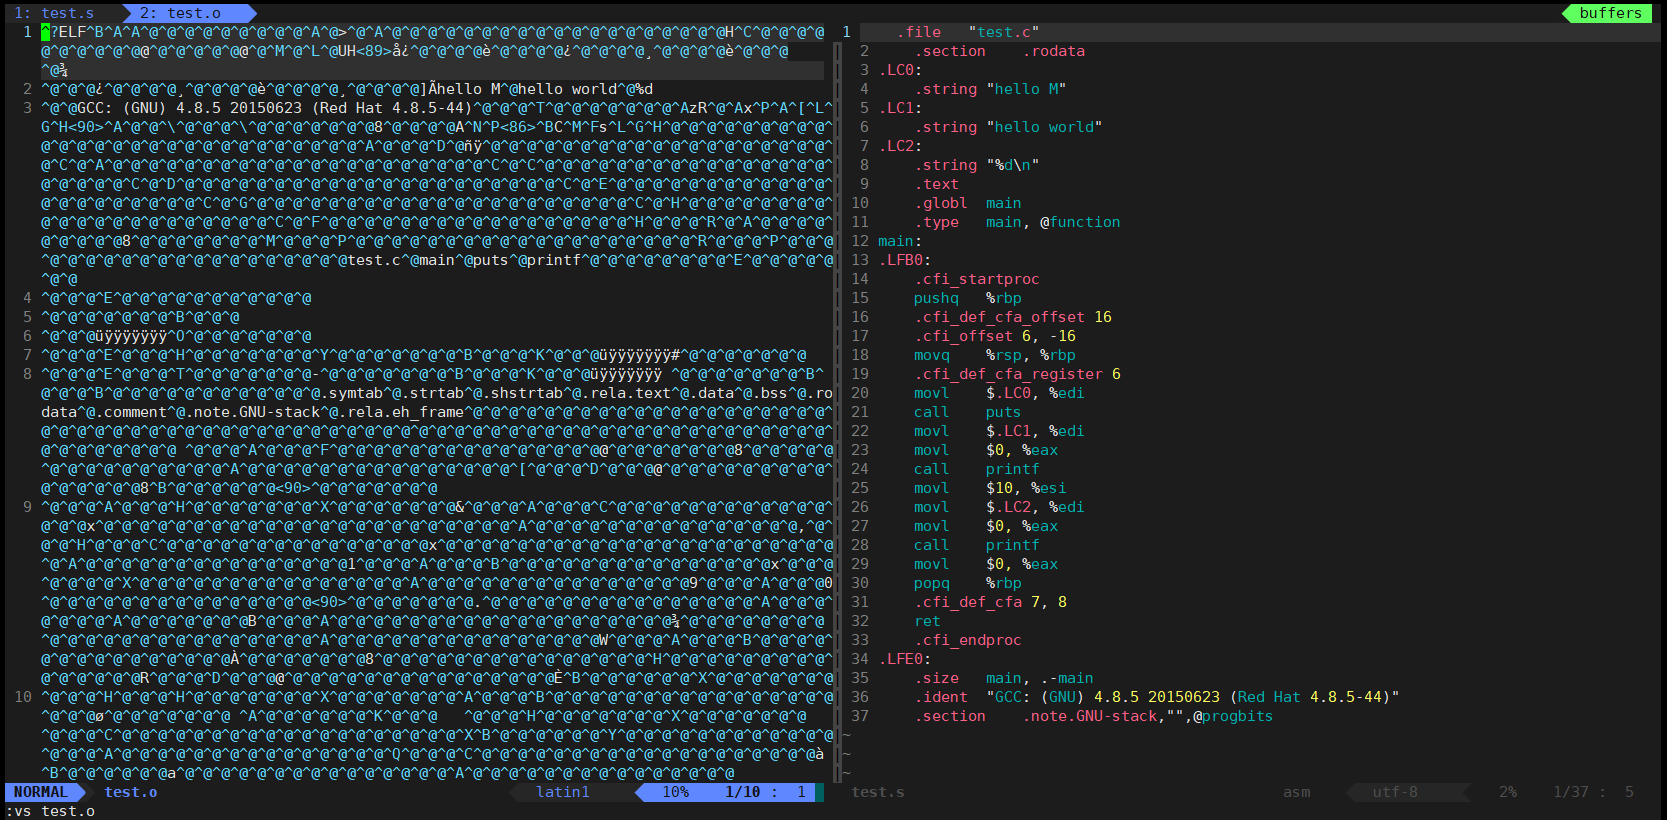Click the '.cfi_startproc' line
Screen dimensions: 1667x820
click(x=977, y=279)
